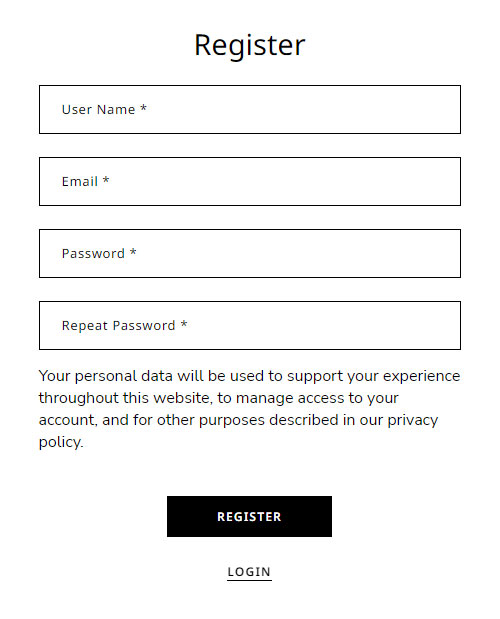Click the 'Password *' placeholder label

(x=99, y=253)
